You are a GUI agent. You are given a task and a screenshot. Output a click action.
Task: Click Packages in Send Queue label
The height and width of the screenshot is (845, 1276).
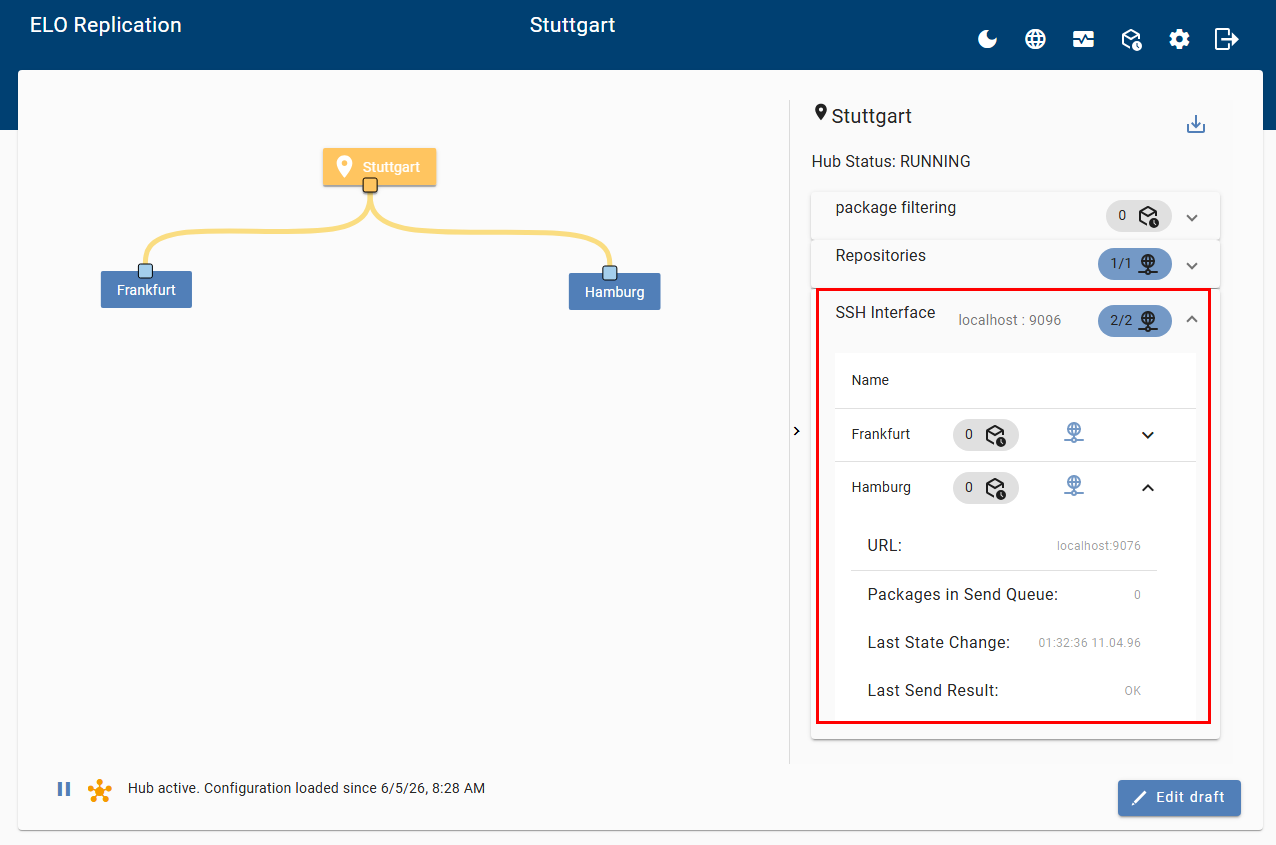963,595
